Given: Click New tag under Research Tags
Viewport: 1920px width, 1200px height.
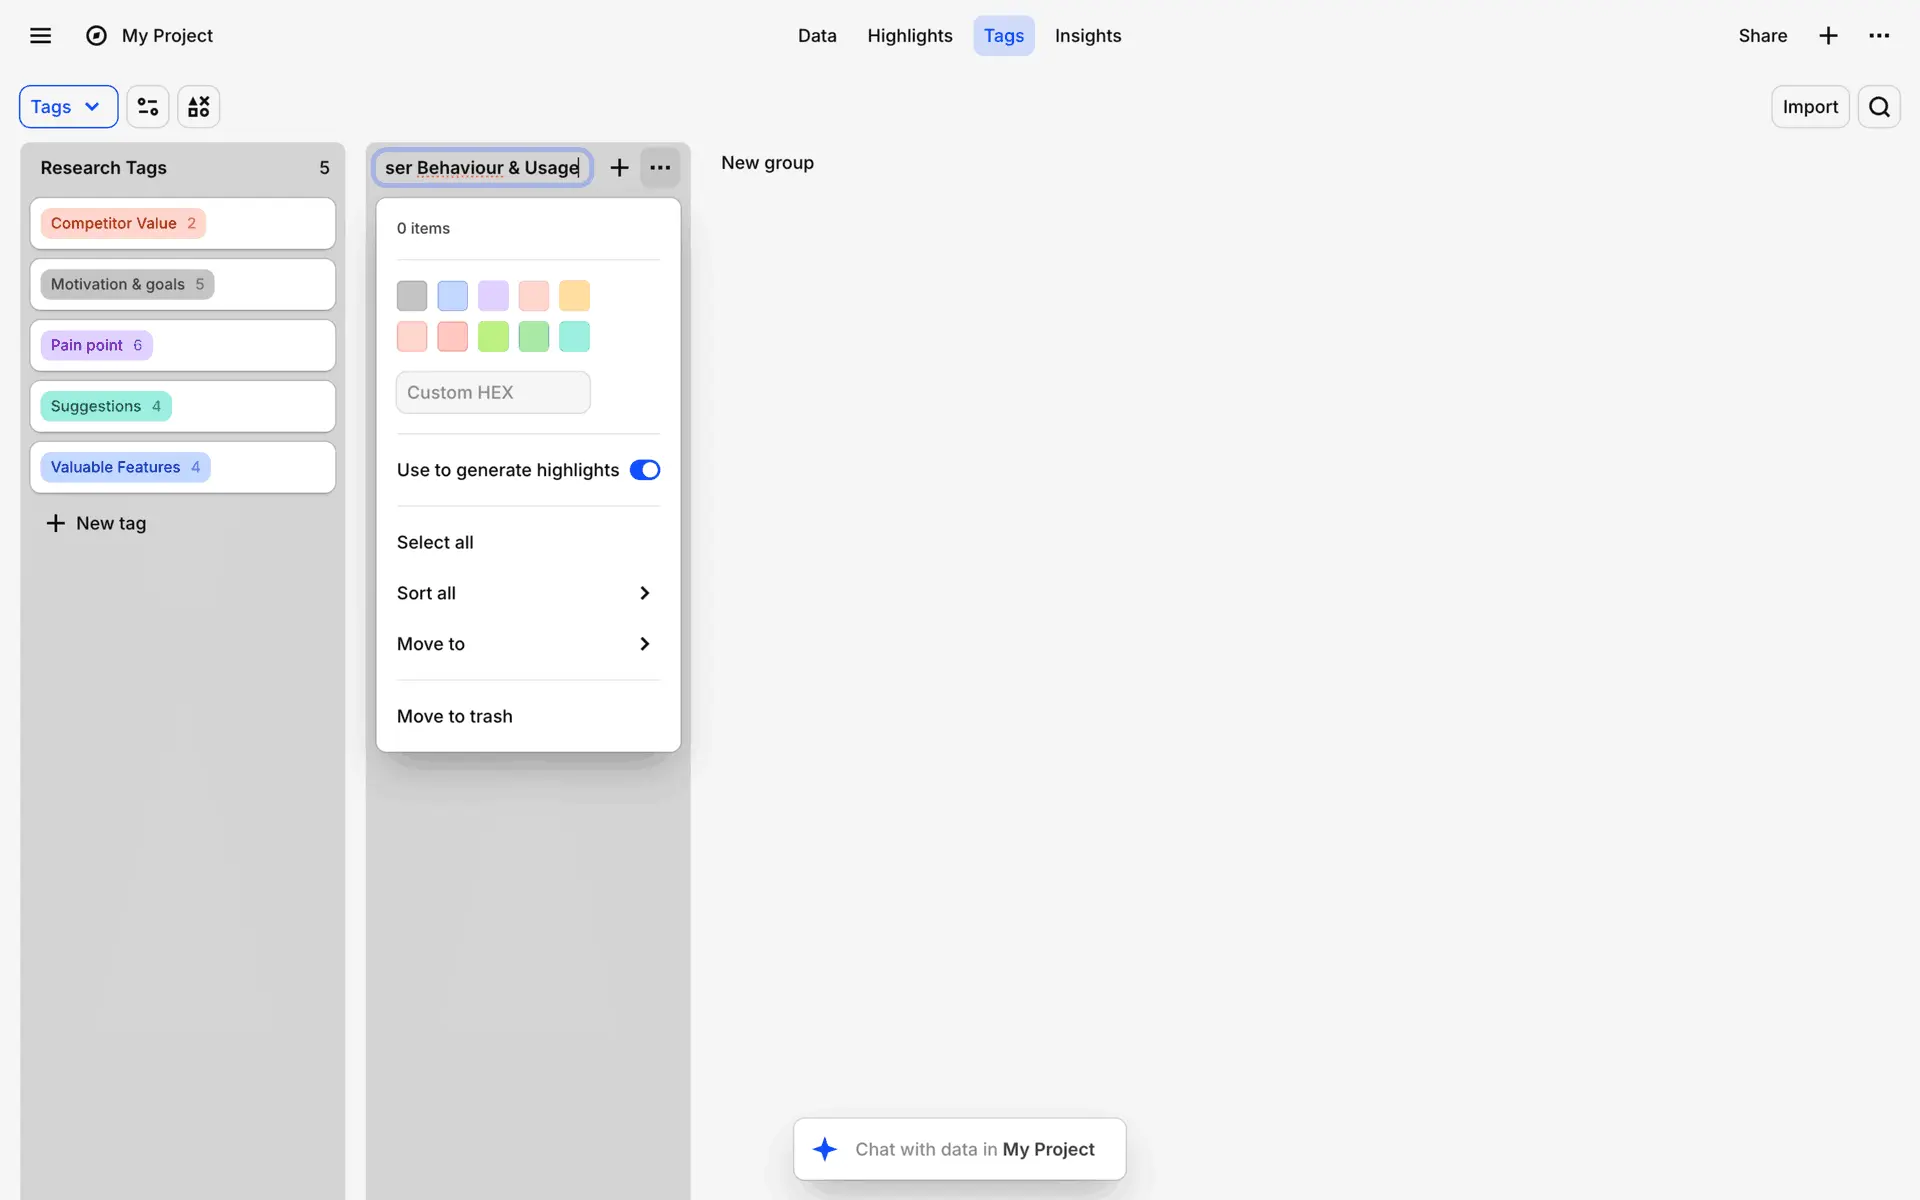Looking at the screenshot, I should 97,523.
